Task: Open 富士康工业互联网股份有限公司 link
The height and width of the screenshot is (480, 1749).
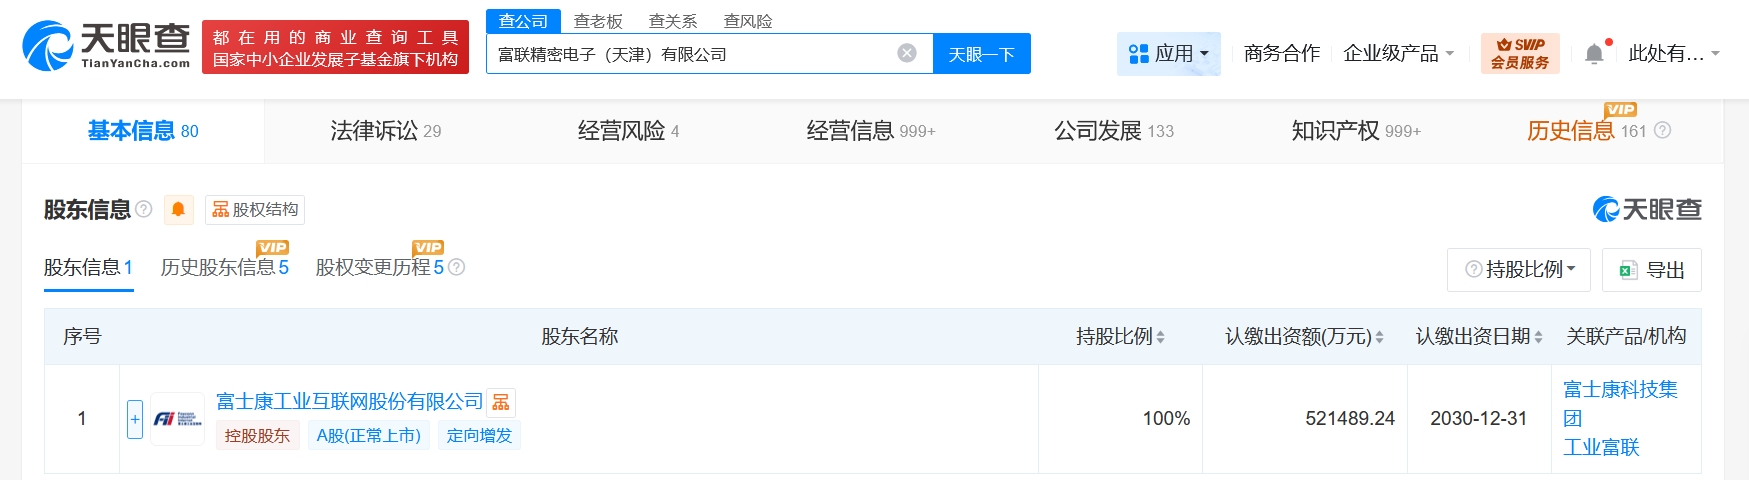Action: [x=350, y=402]
